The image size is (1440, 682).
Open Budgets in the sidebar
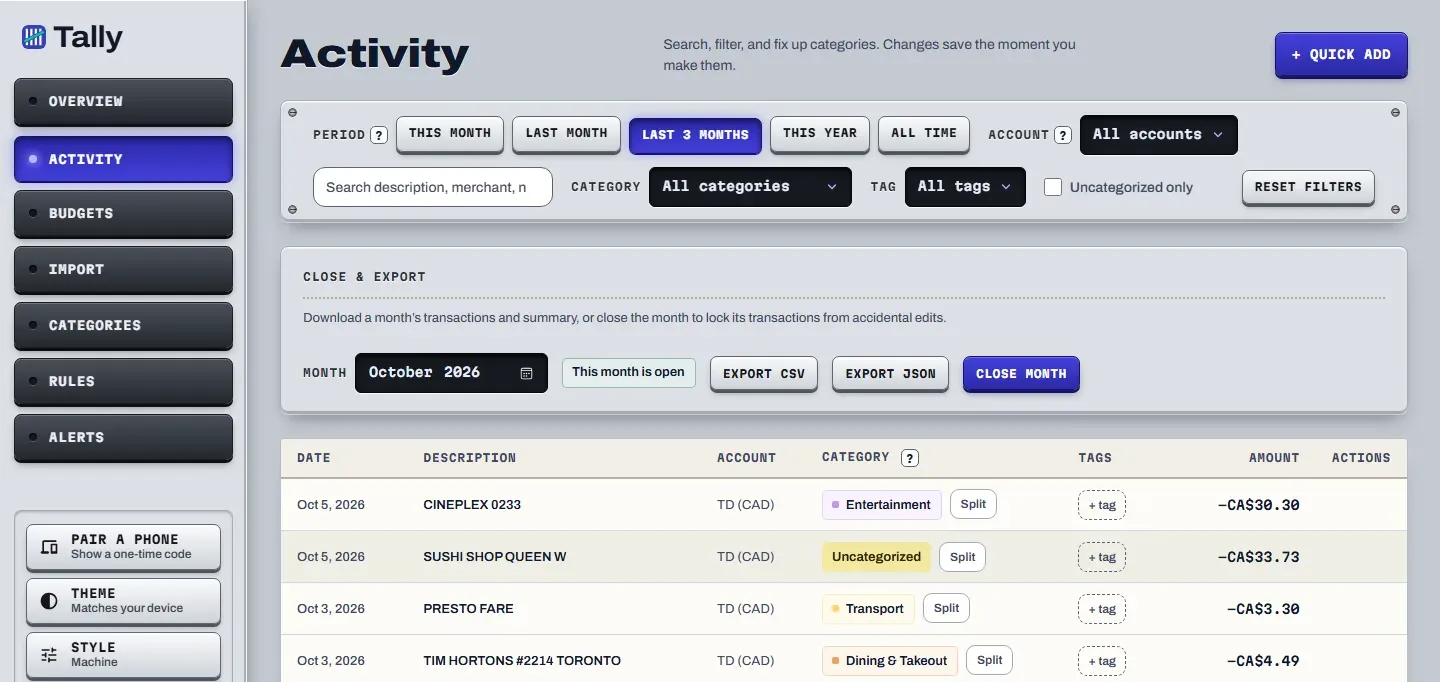point(123,214)
